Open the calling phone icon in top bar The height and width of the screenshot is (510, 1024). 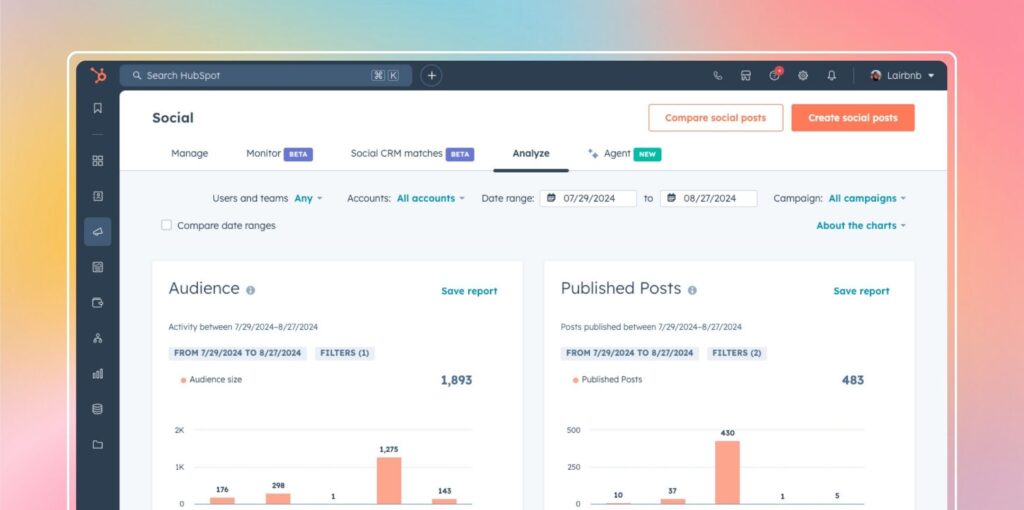(x=718, y=76)
